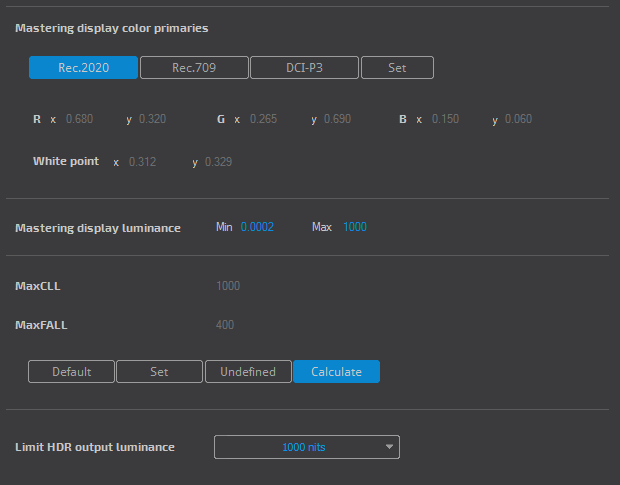Click the Mastering display luminance label
Screen dimensions: 620x485
(98, 228)
